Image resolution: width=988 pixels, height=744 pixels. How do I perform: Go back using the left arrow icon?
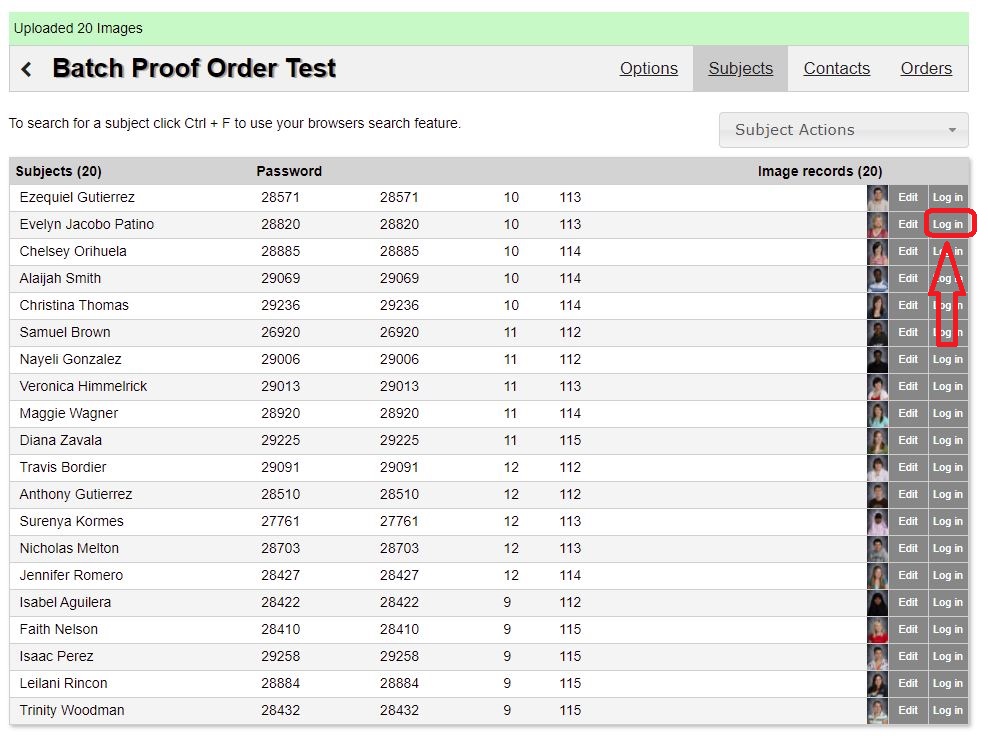tap(26, 69)
